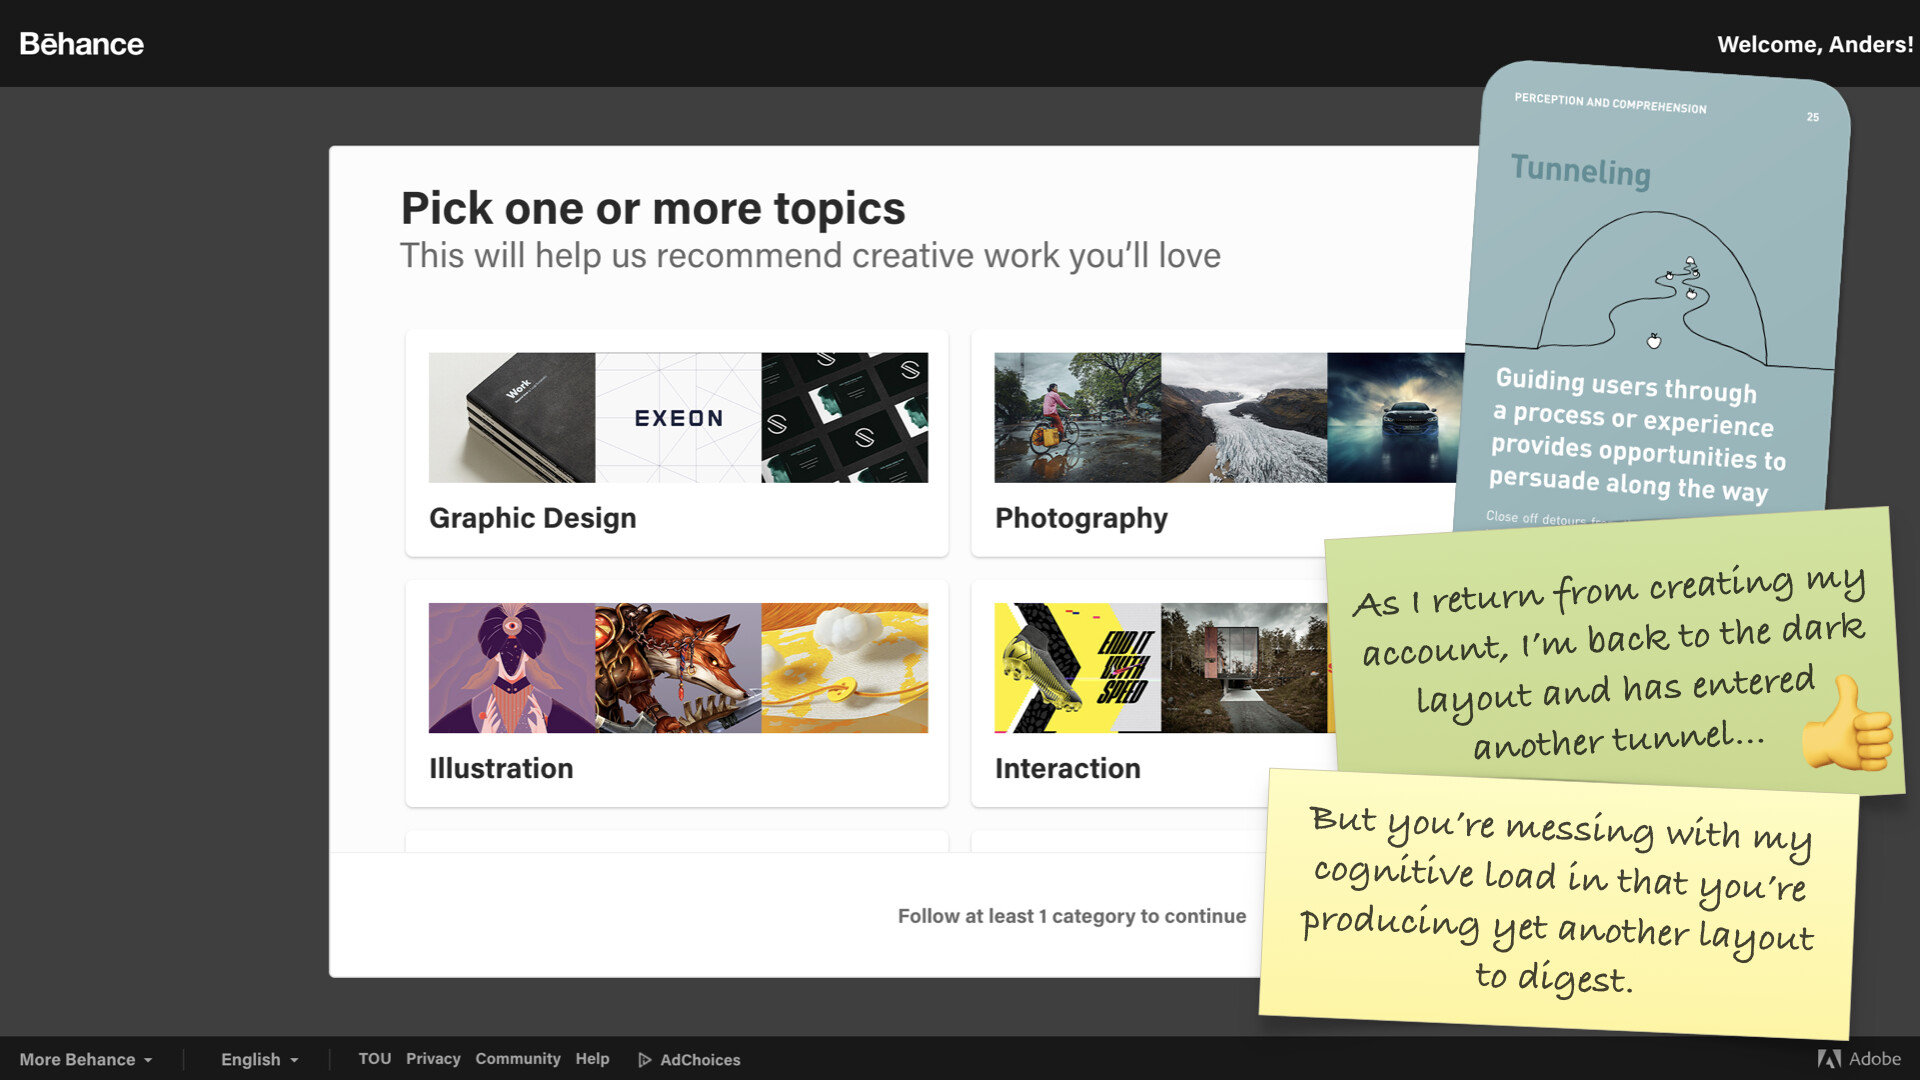Open the Help link in footer
The image size is (1920, 1080).
click(x=592, y=1058)
